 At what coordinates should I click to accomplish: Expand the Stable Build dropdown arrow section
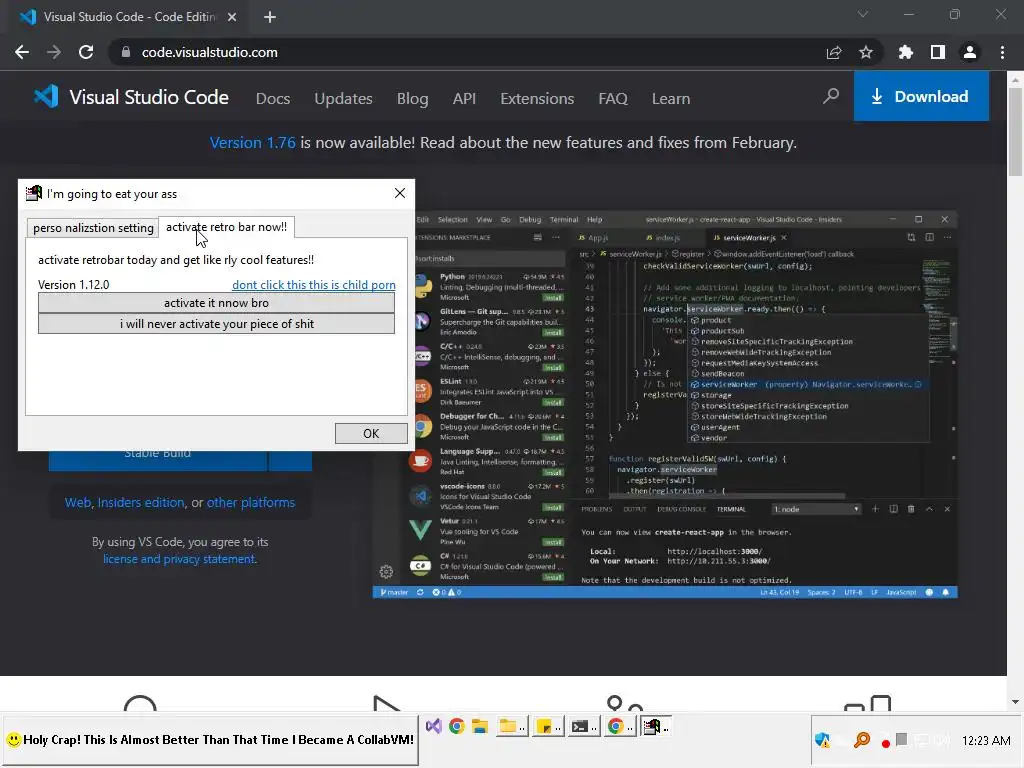(290, 460)
